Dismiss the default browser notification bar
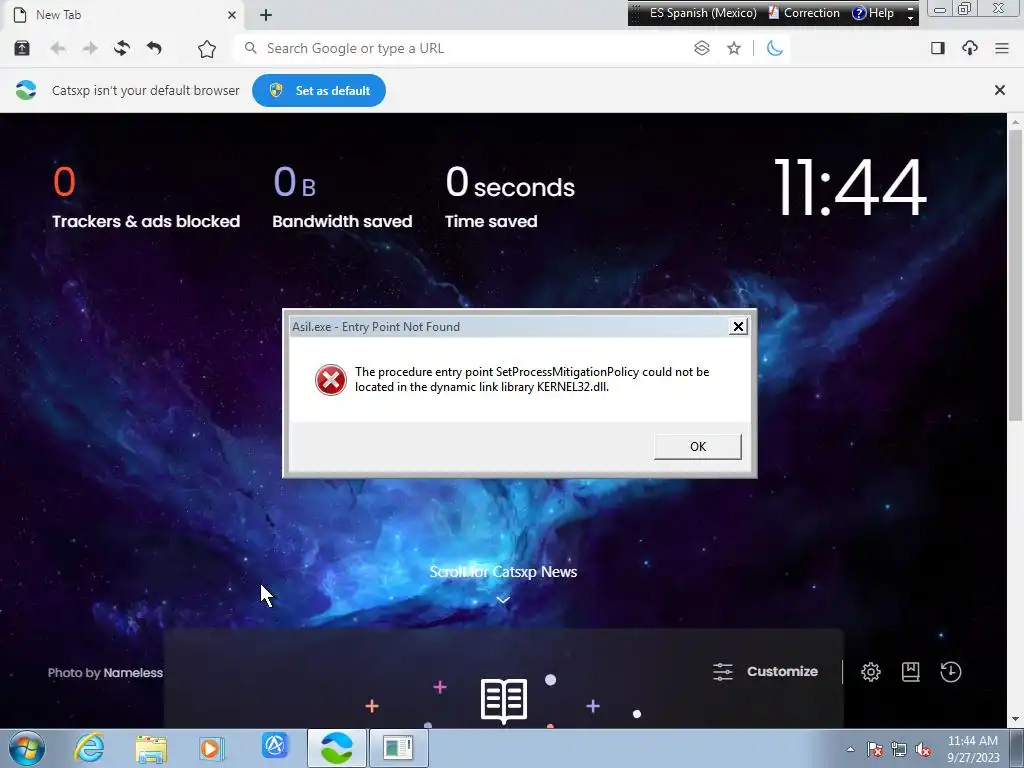The image size is (1024, 768). pos(999,90)
